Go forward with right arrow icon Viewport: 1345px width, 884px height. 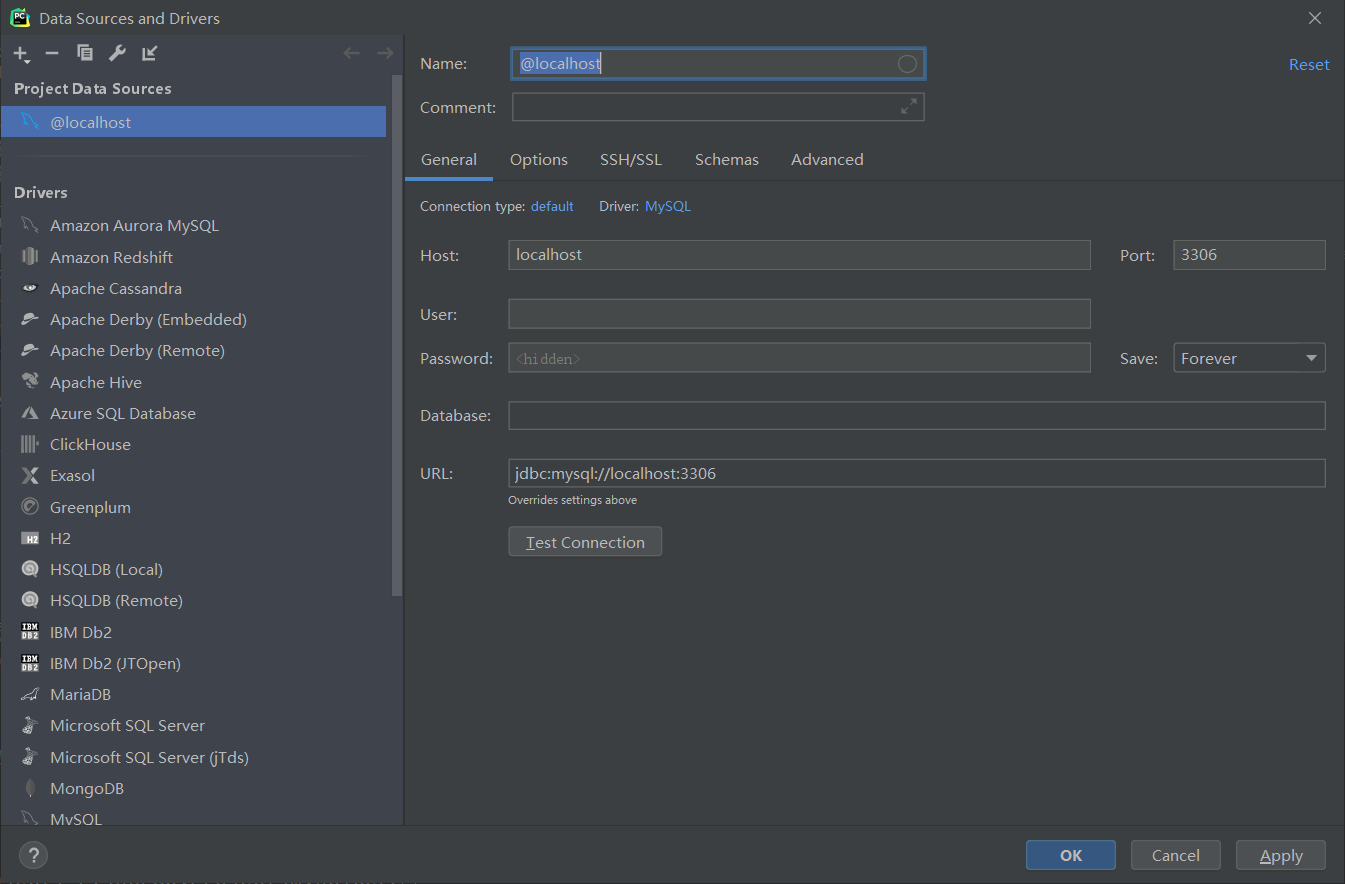pyautogui.click(x=384, y=53)
